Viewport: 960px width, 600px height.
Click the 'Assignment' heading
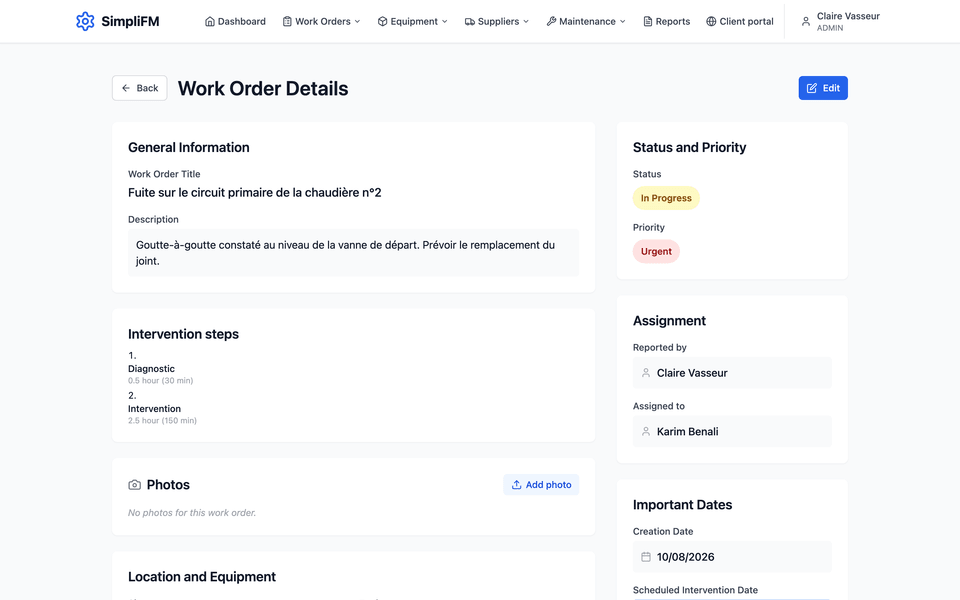coord(669,321)
